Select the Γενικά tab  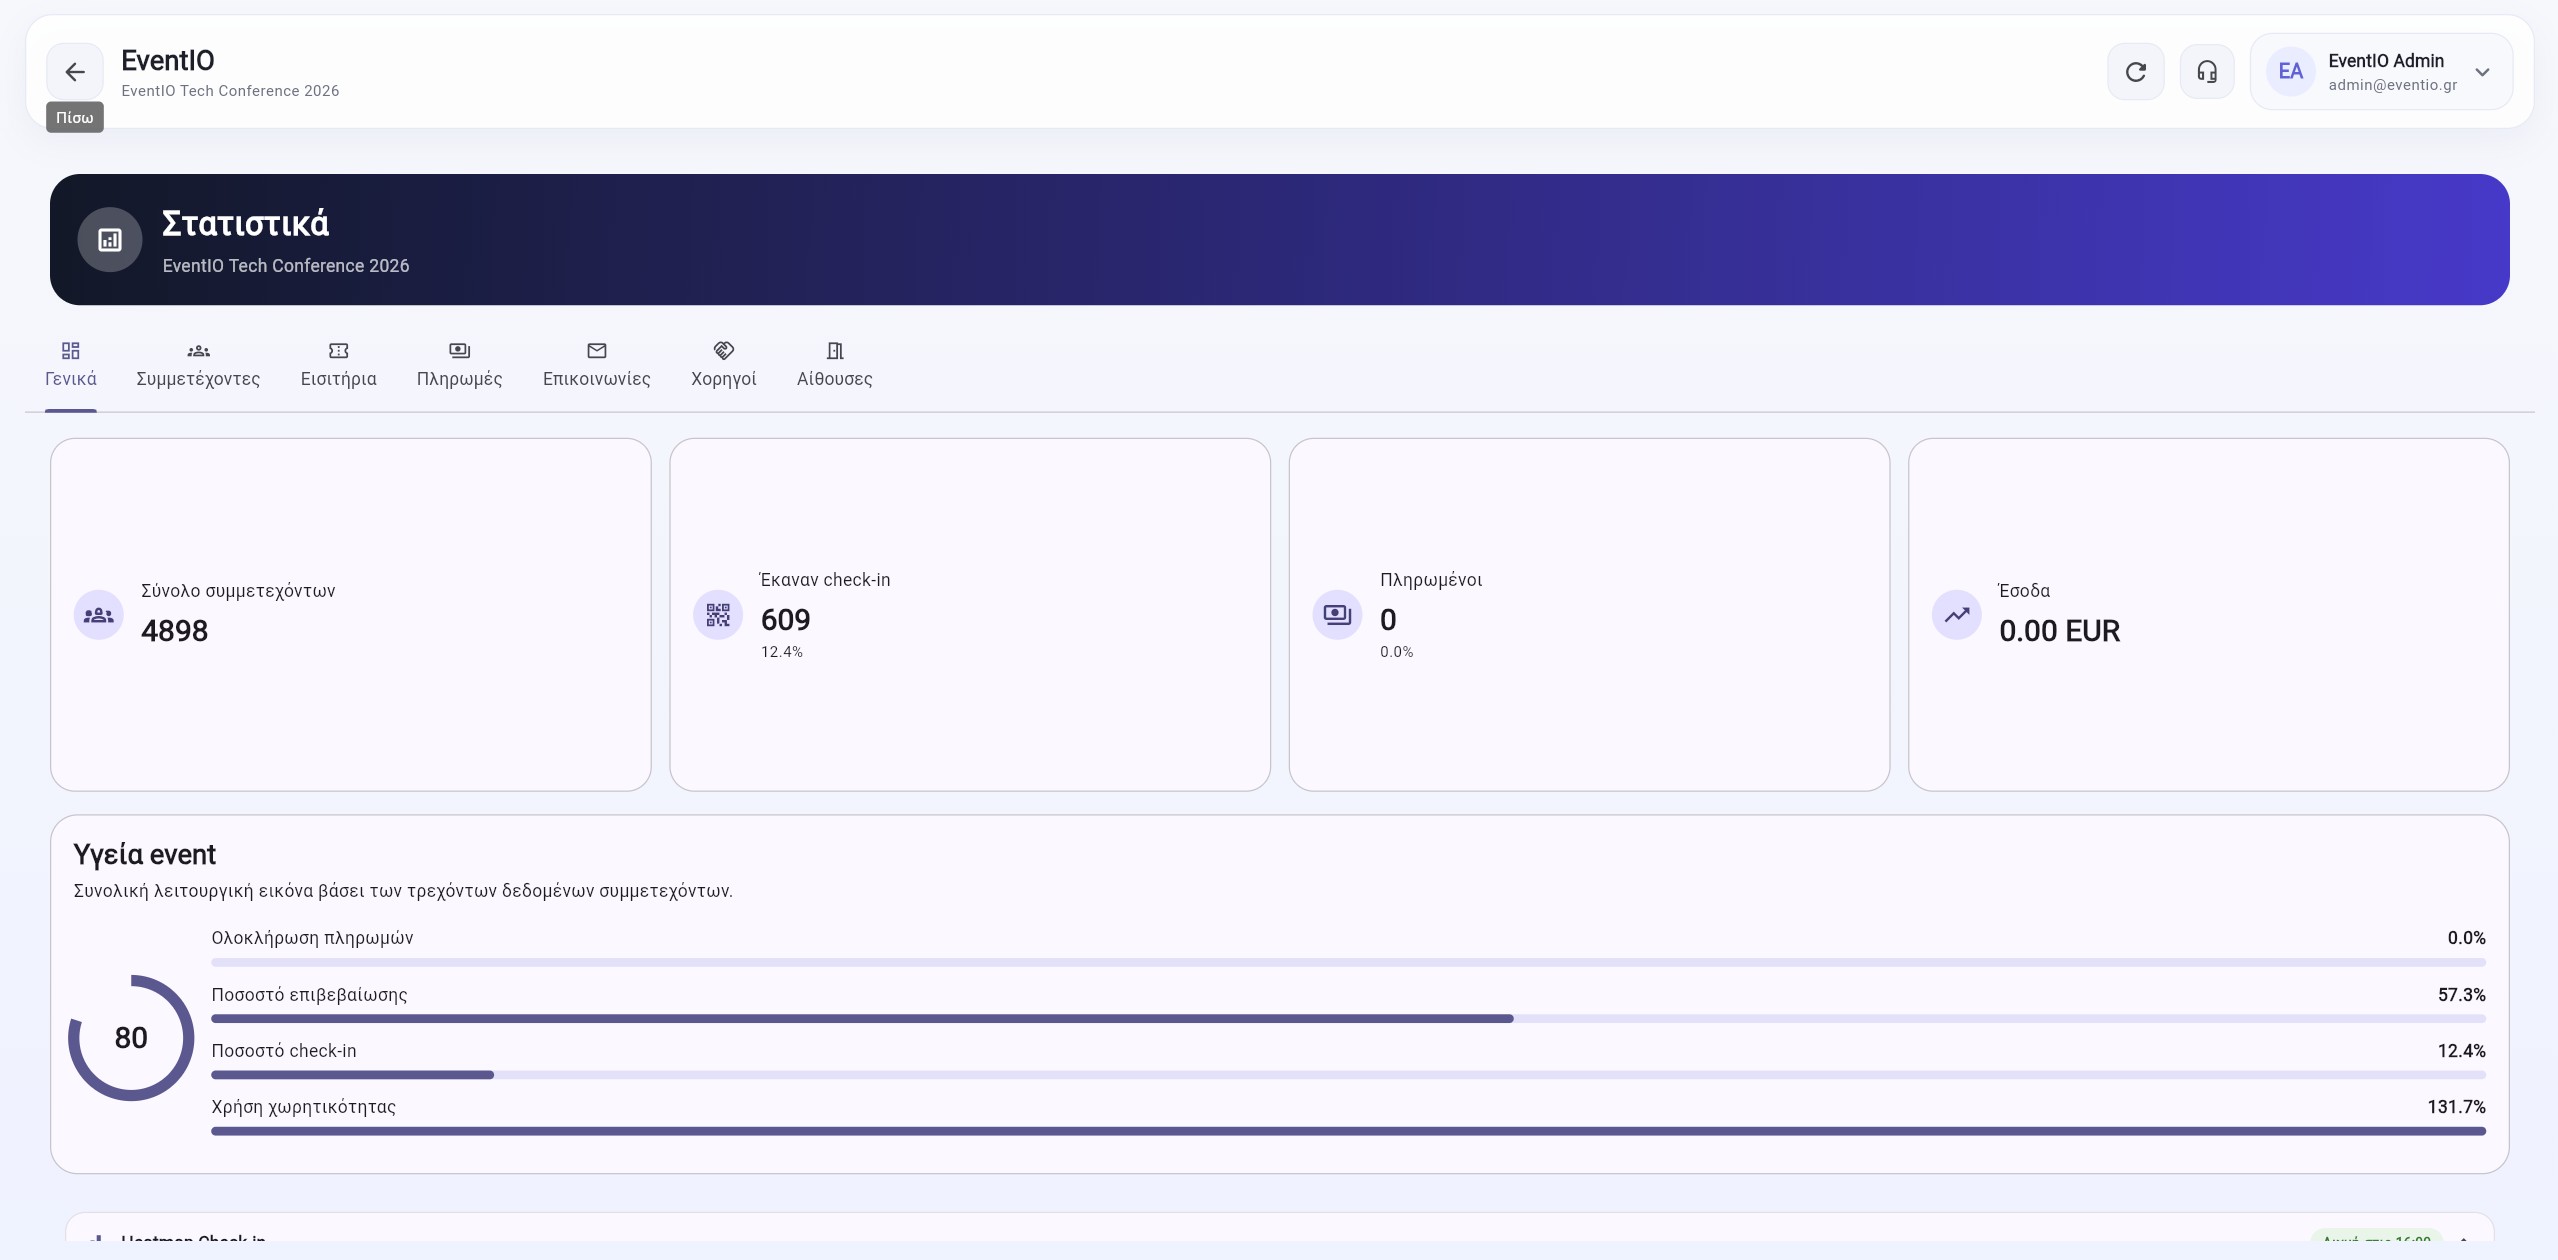(71, 365)
